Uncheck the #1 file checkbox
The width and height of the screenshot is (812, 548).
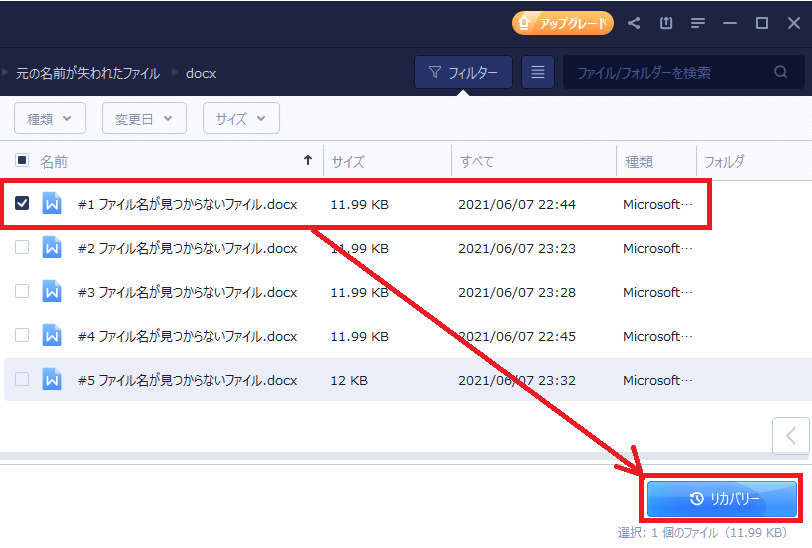[x=22, y=203]
